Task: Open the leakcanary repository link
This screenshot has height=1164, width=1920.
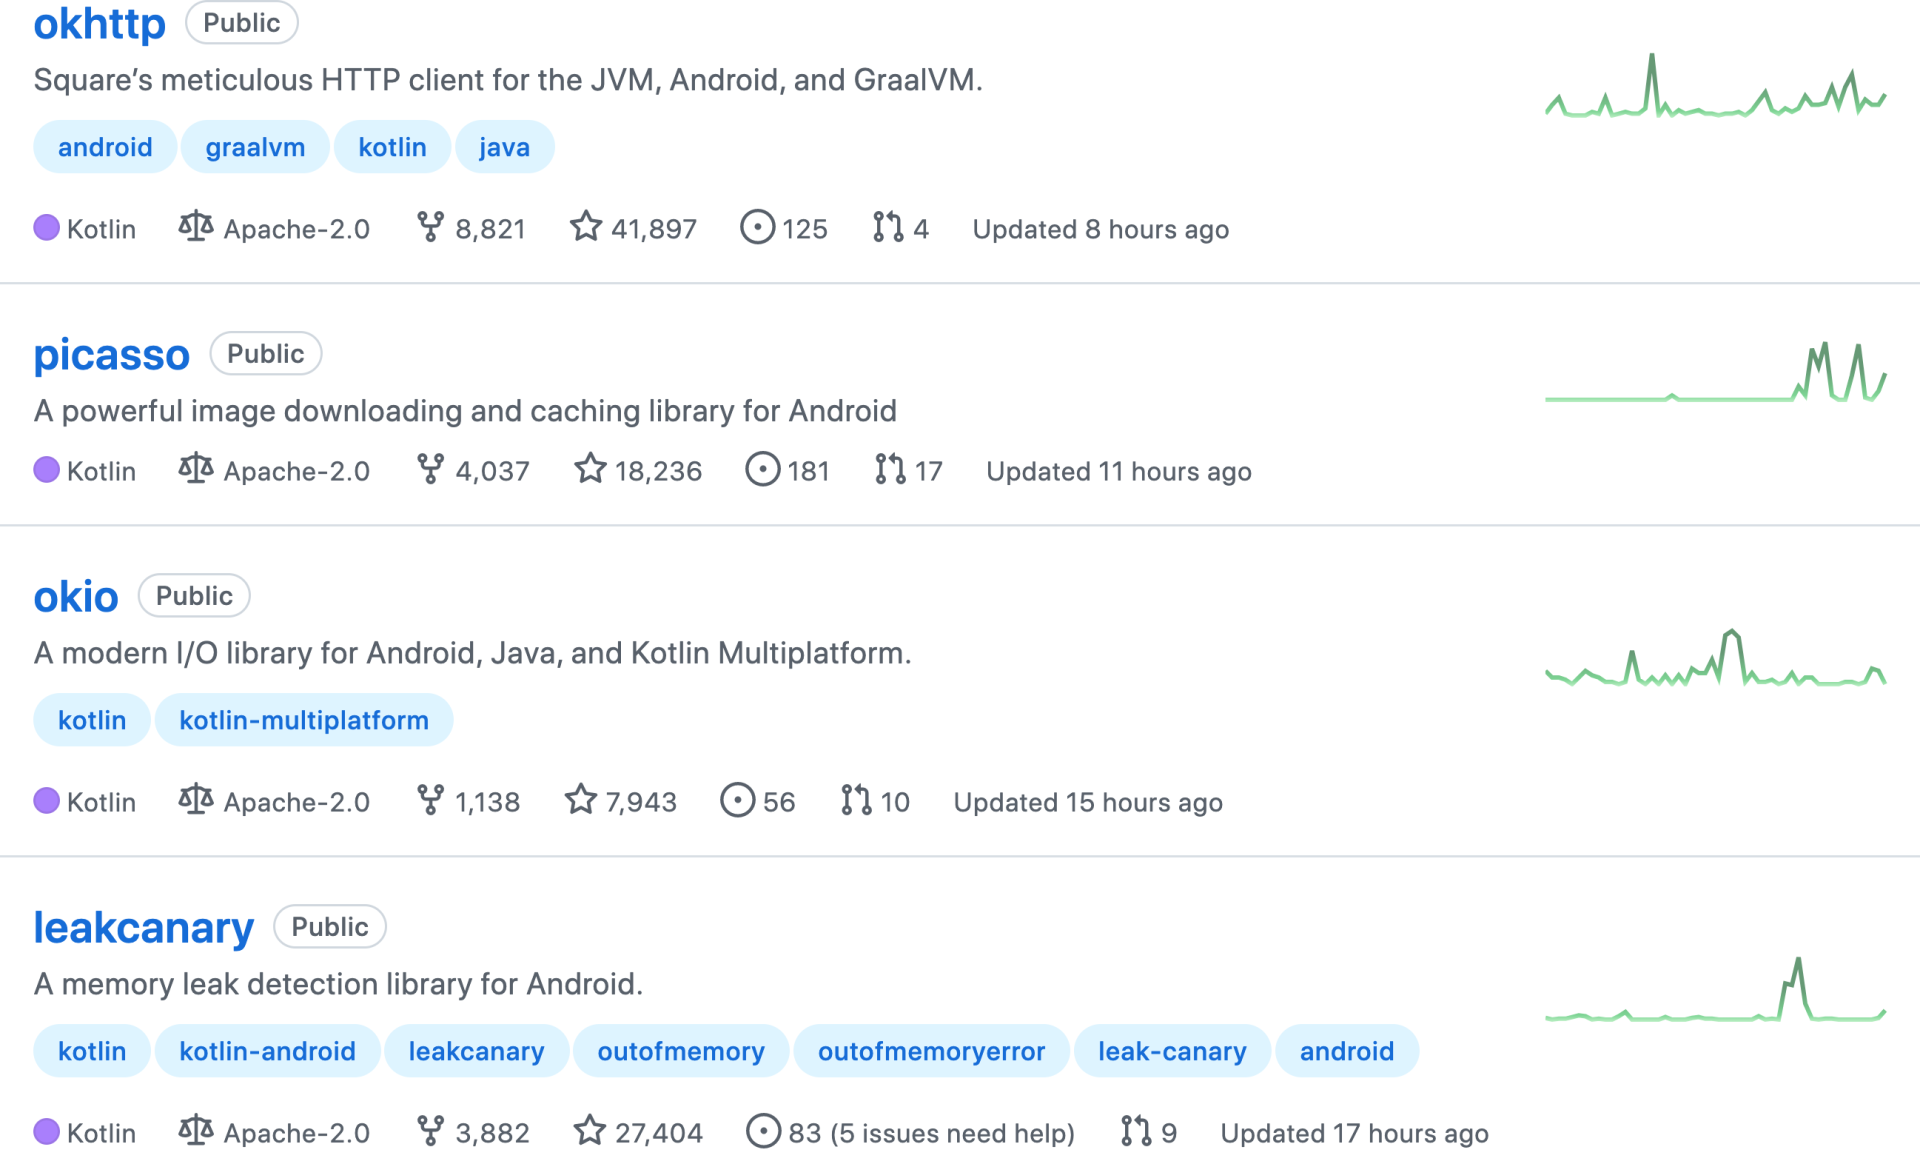Action: [x=143, y=928]
